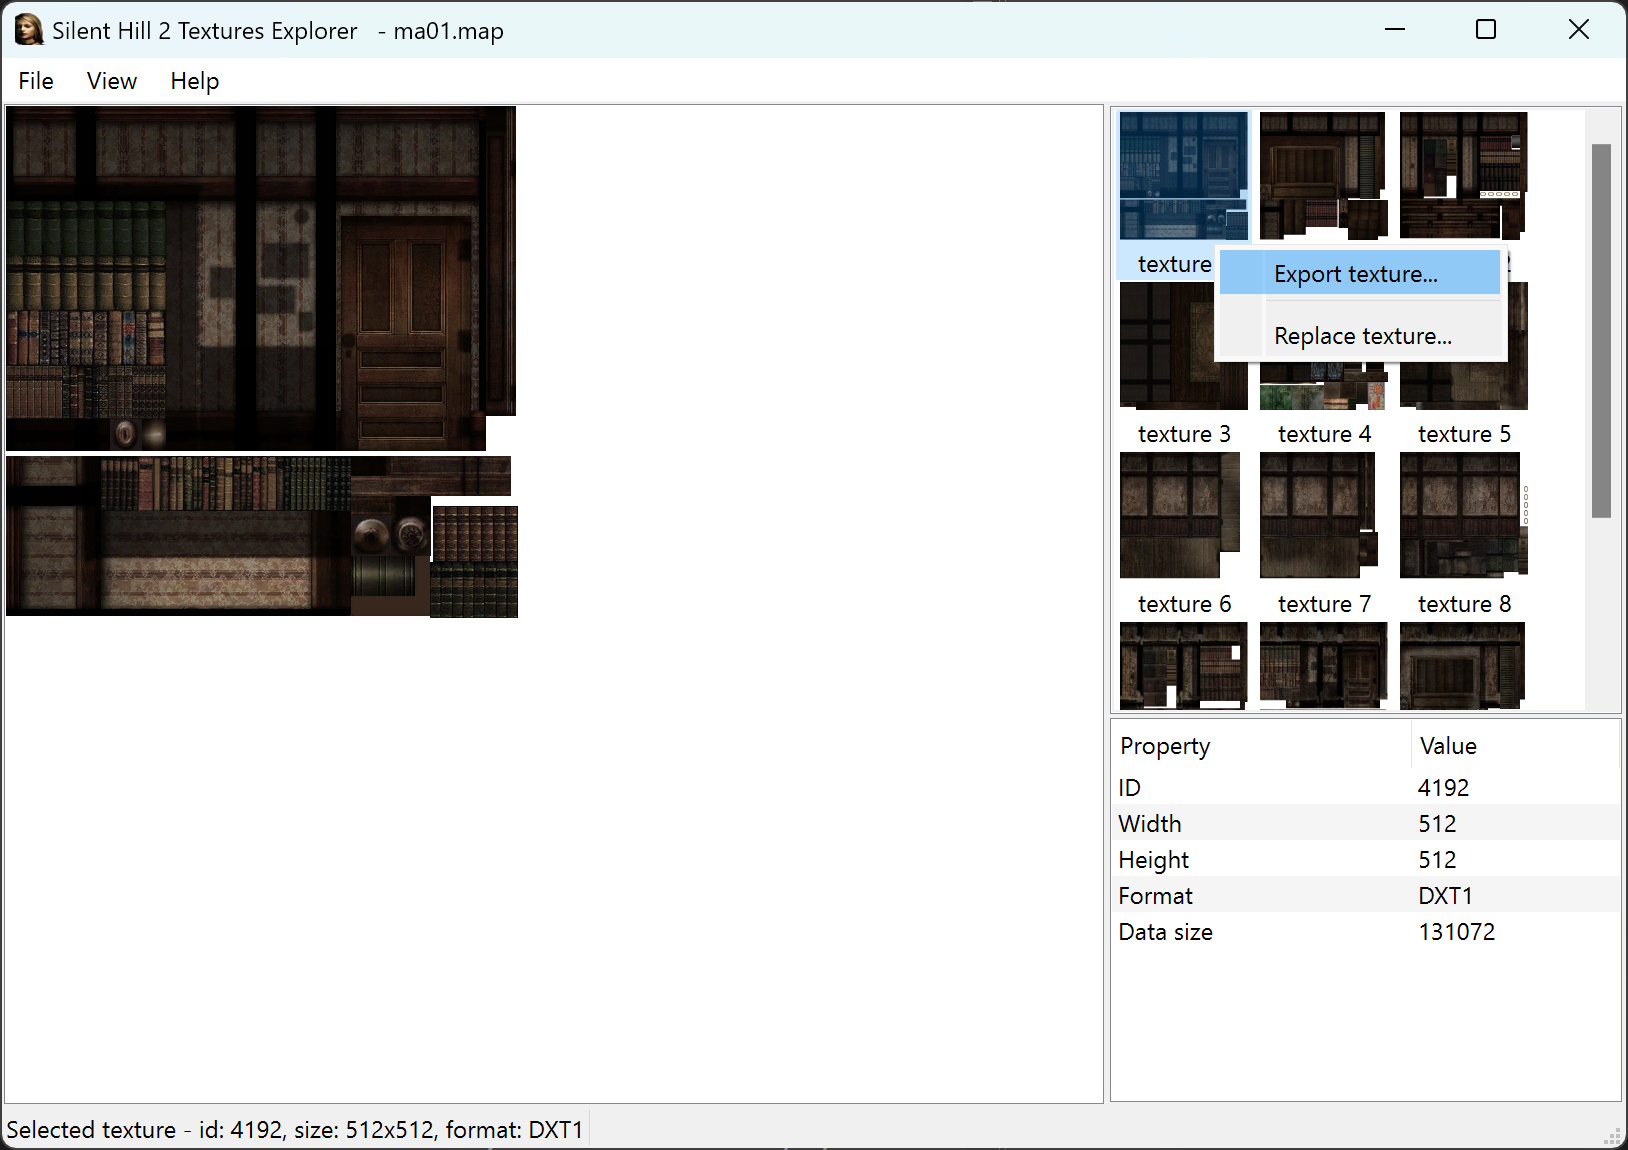
Task: Click the 'texture 5' label
Action: click(1464, 434)
